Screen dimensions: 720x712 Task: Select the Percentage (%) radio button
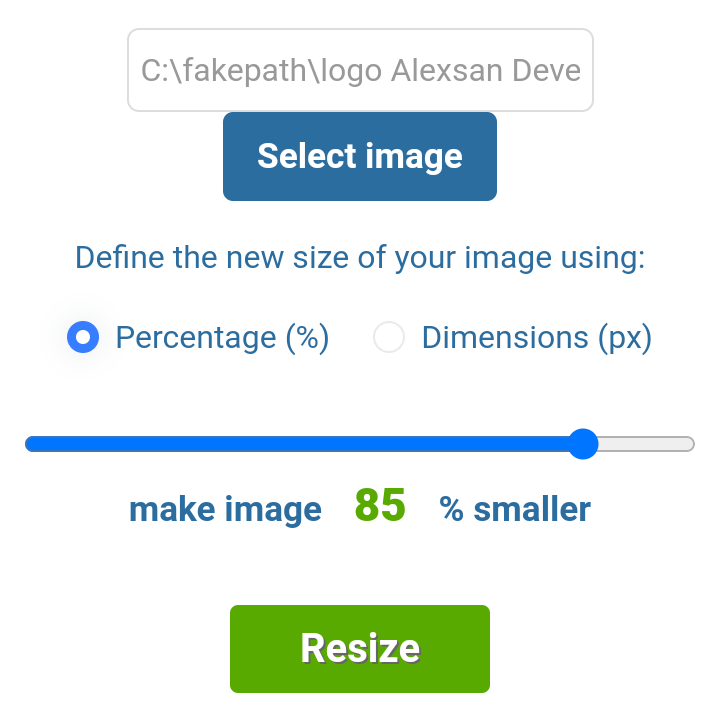pos(83,337)
